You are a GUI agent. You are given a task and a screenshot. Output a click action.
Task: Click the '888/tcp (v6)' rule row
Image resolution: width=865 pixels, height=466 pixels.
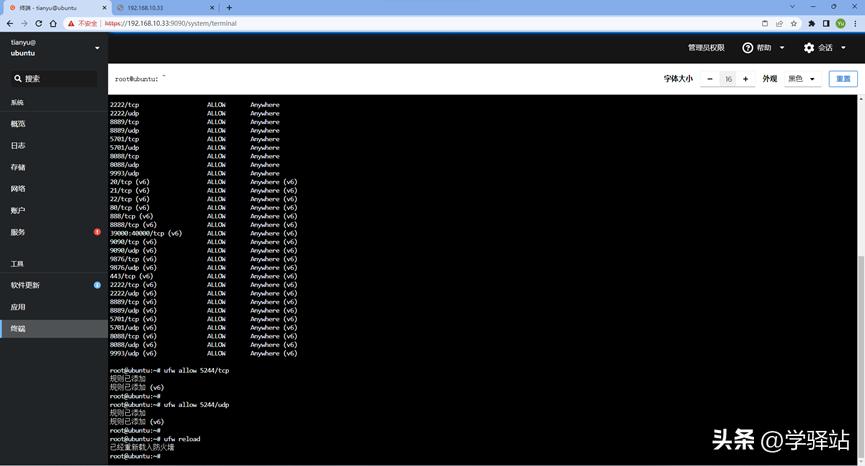tap(204, 216)
